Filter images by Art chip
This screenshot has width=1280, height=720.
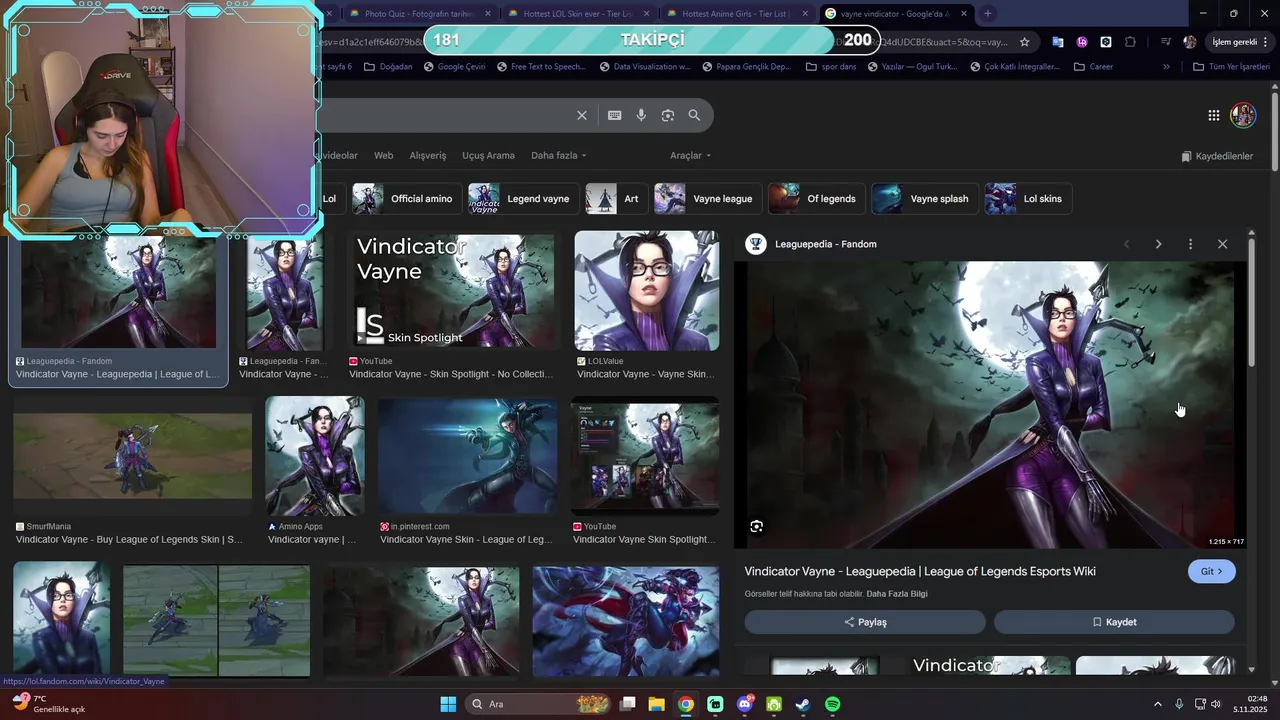[616, 199]
